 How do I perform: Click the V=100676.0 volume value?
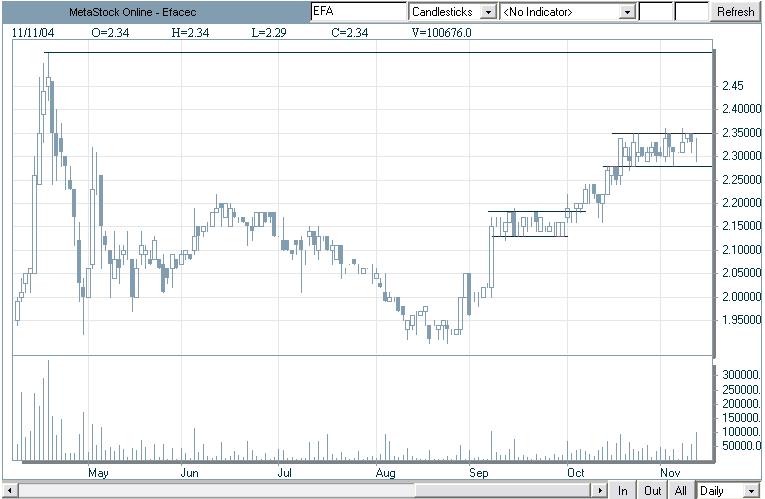coord(442,33)
